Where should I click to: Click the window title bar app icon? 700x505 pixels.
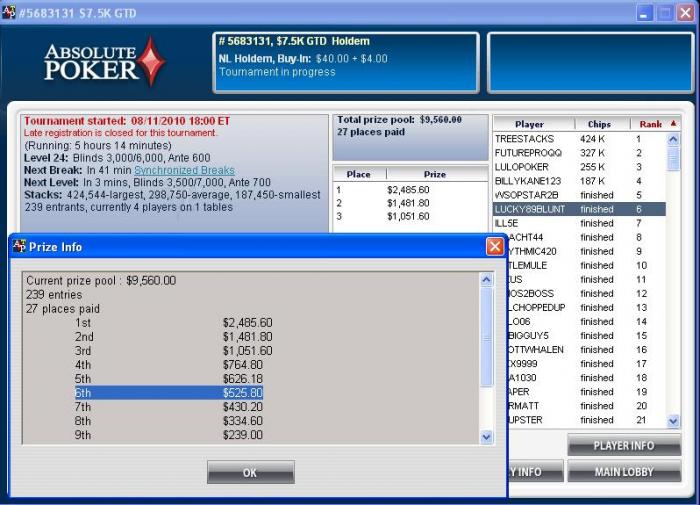coord(8,13)
